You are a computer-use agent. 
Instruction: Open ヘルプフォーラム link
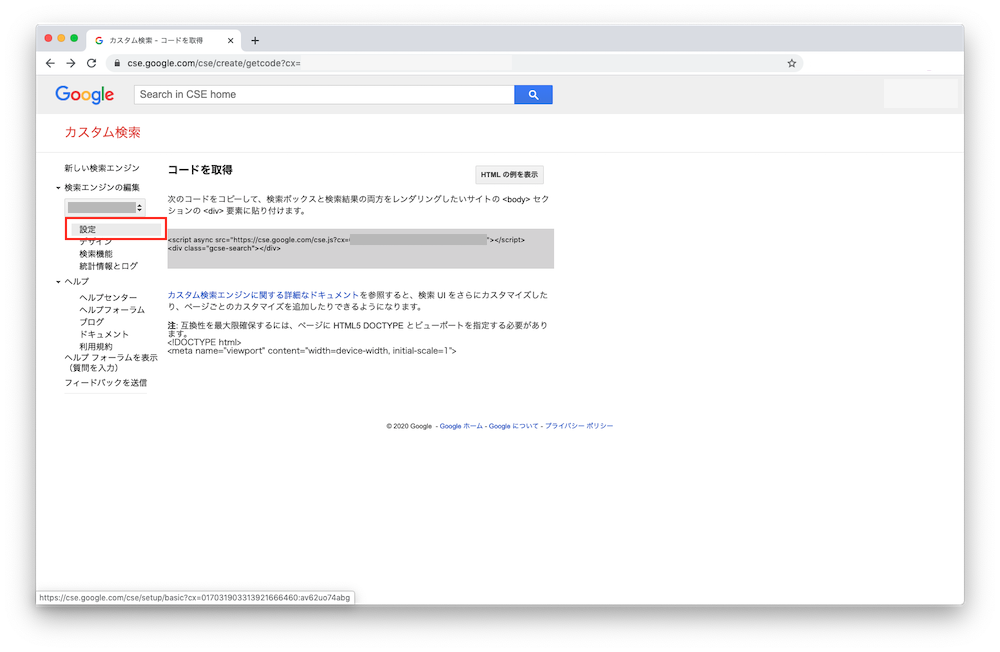[x=112, y=309]
